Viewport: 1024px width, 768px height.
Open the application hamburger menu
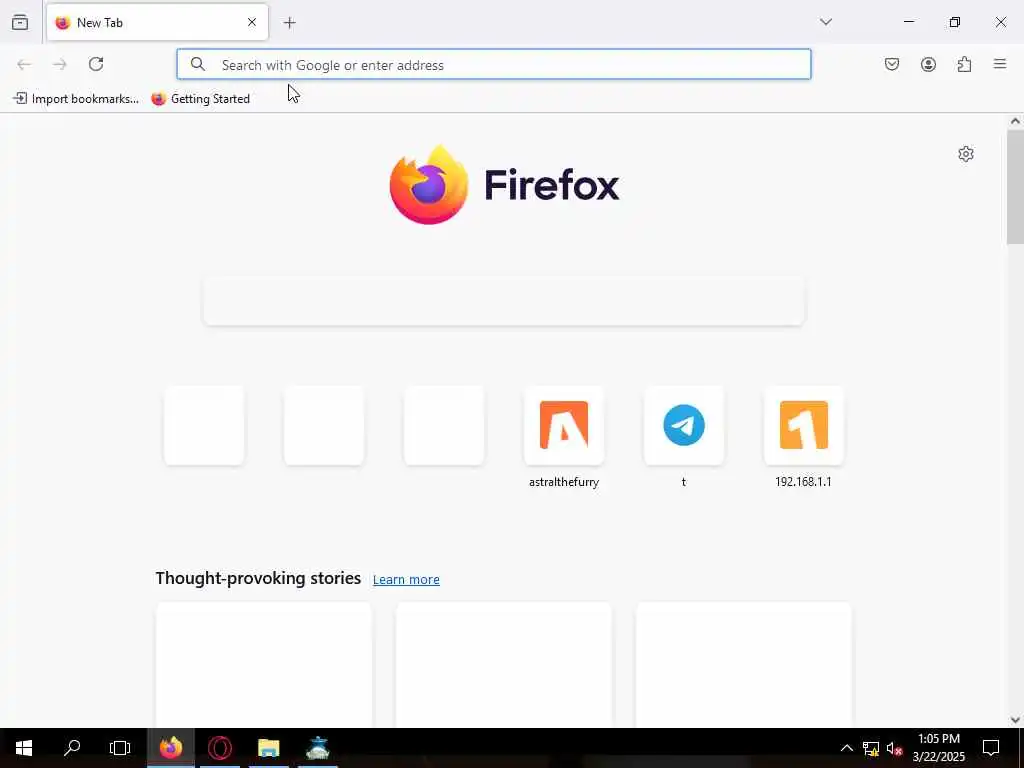1000,64
